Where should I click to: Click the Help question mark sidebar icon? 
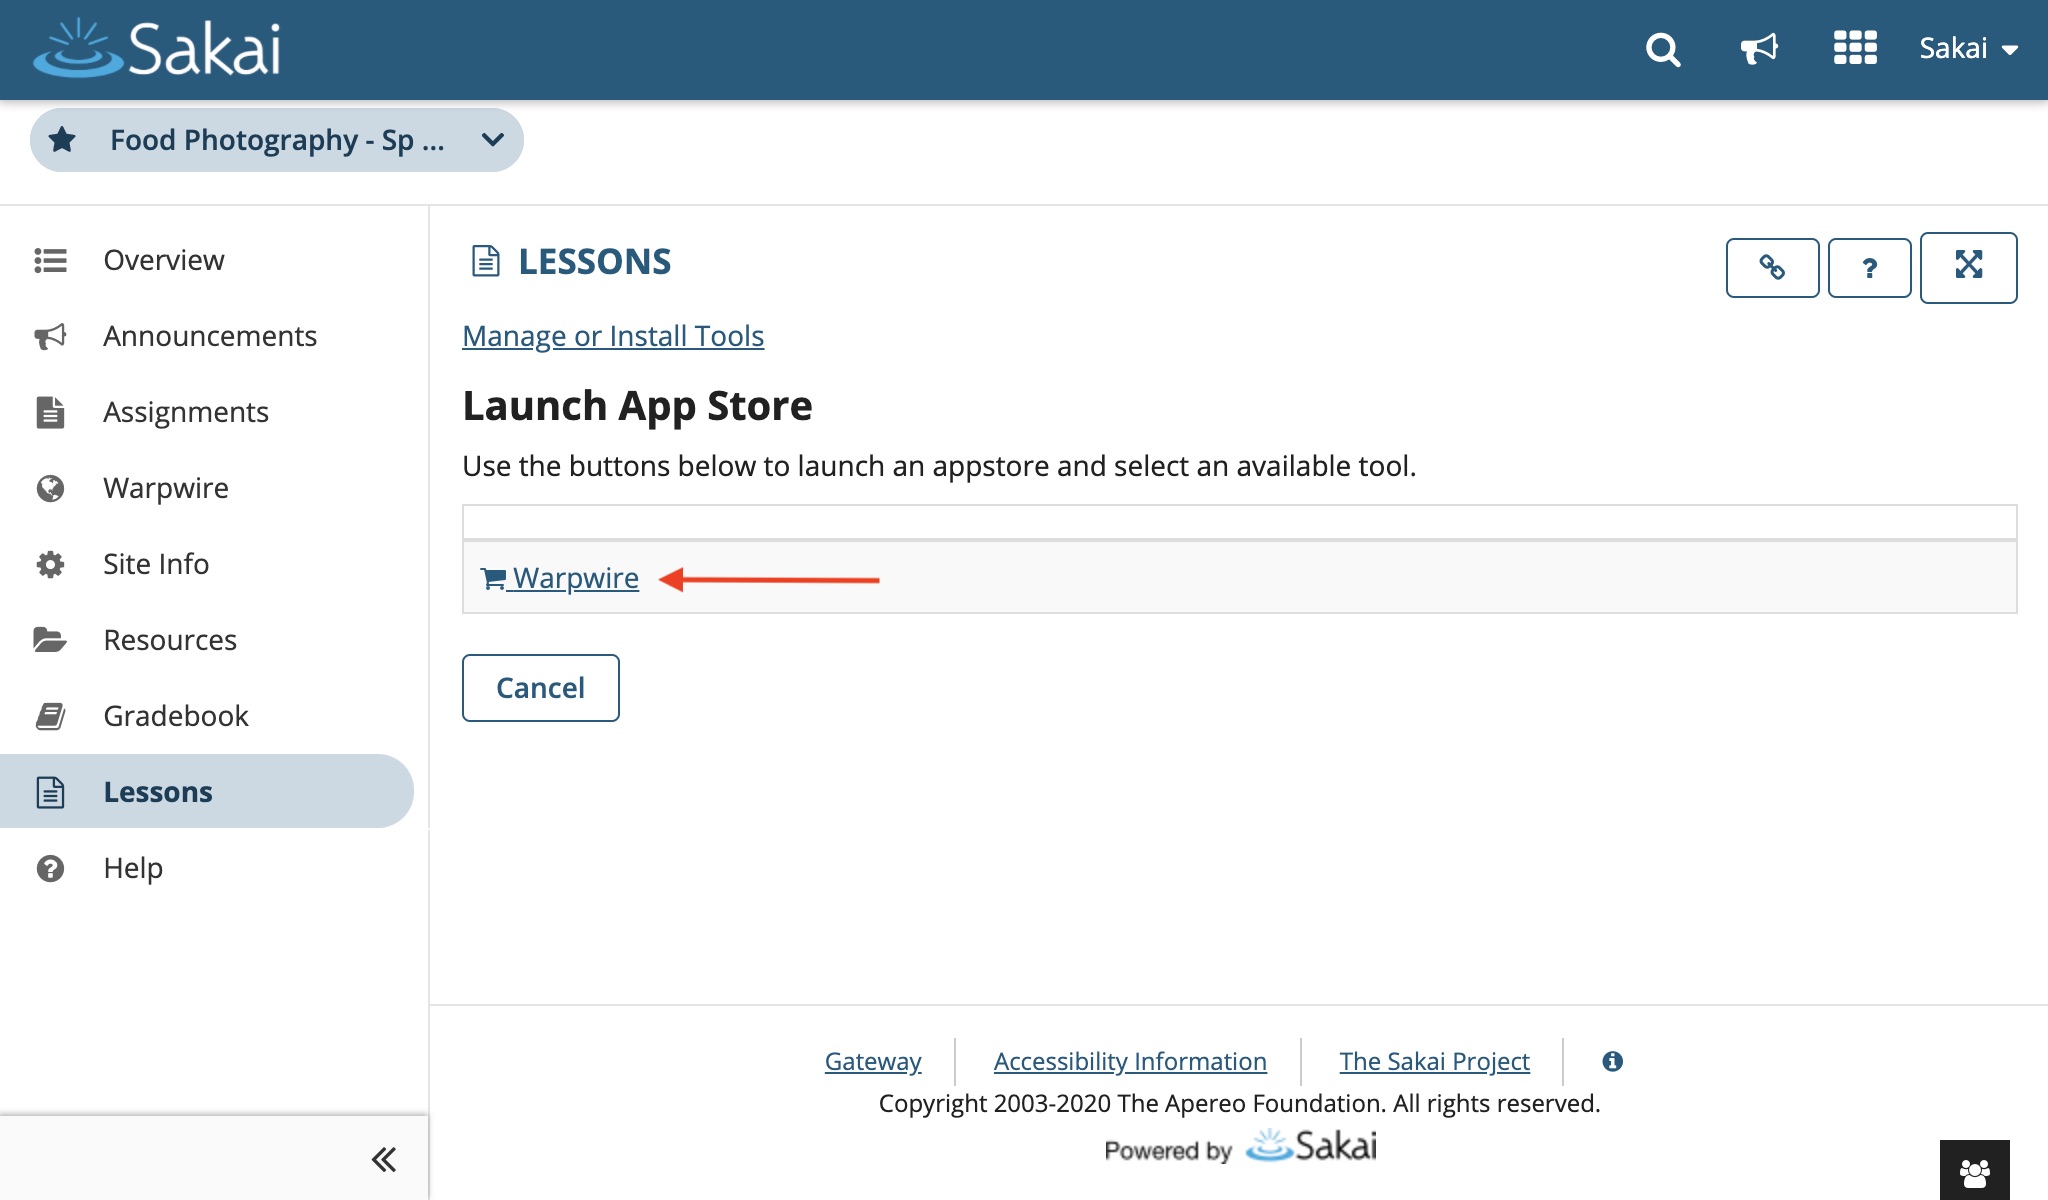pos(50,868)
